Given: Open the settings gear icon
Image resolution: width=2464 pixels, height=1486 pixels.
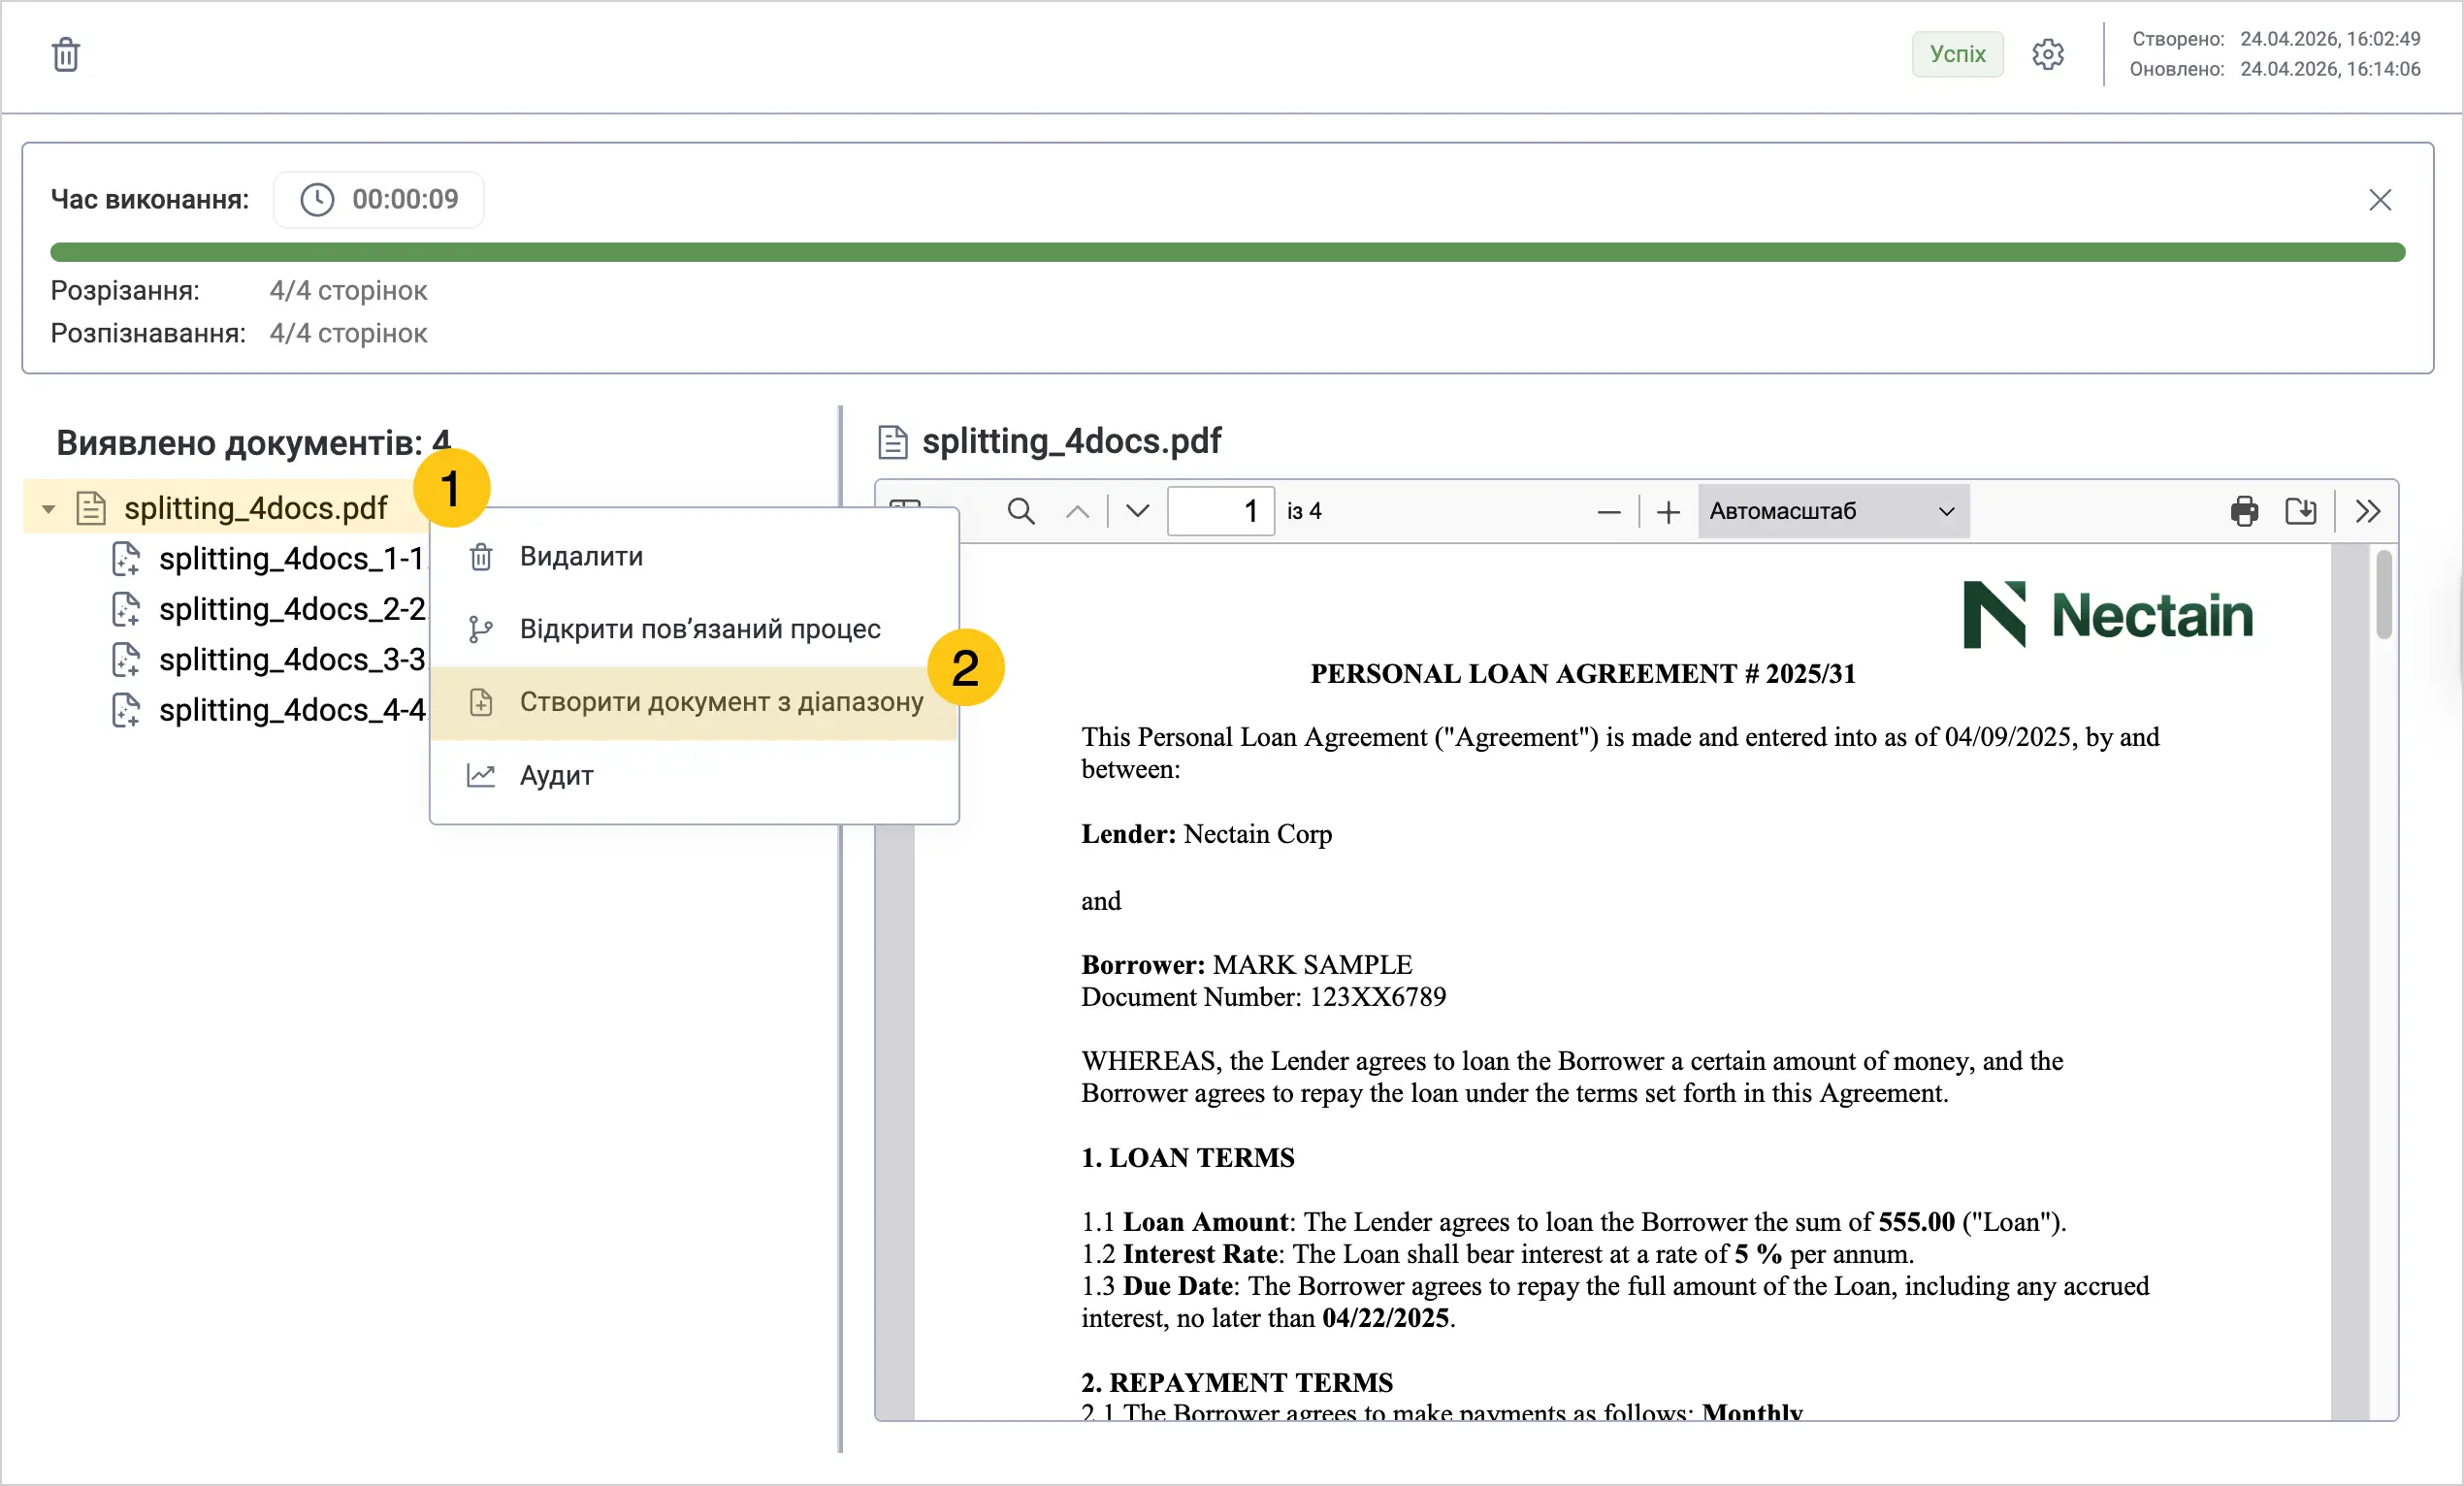Looking at the screenshot, I should coord(2048,54).
